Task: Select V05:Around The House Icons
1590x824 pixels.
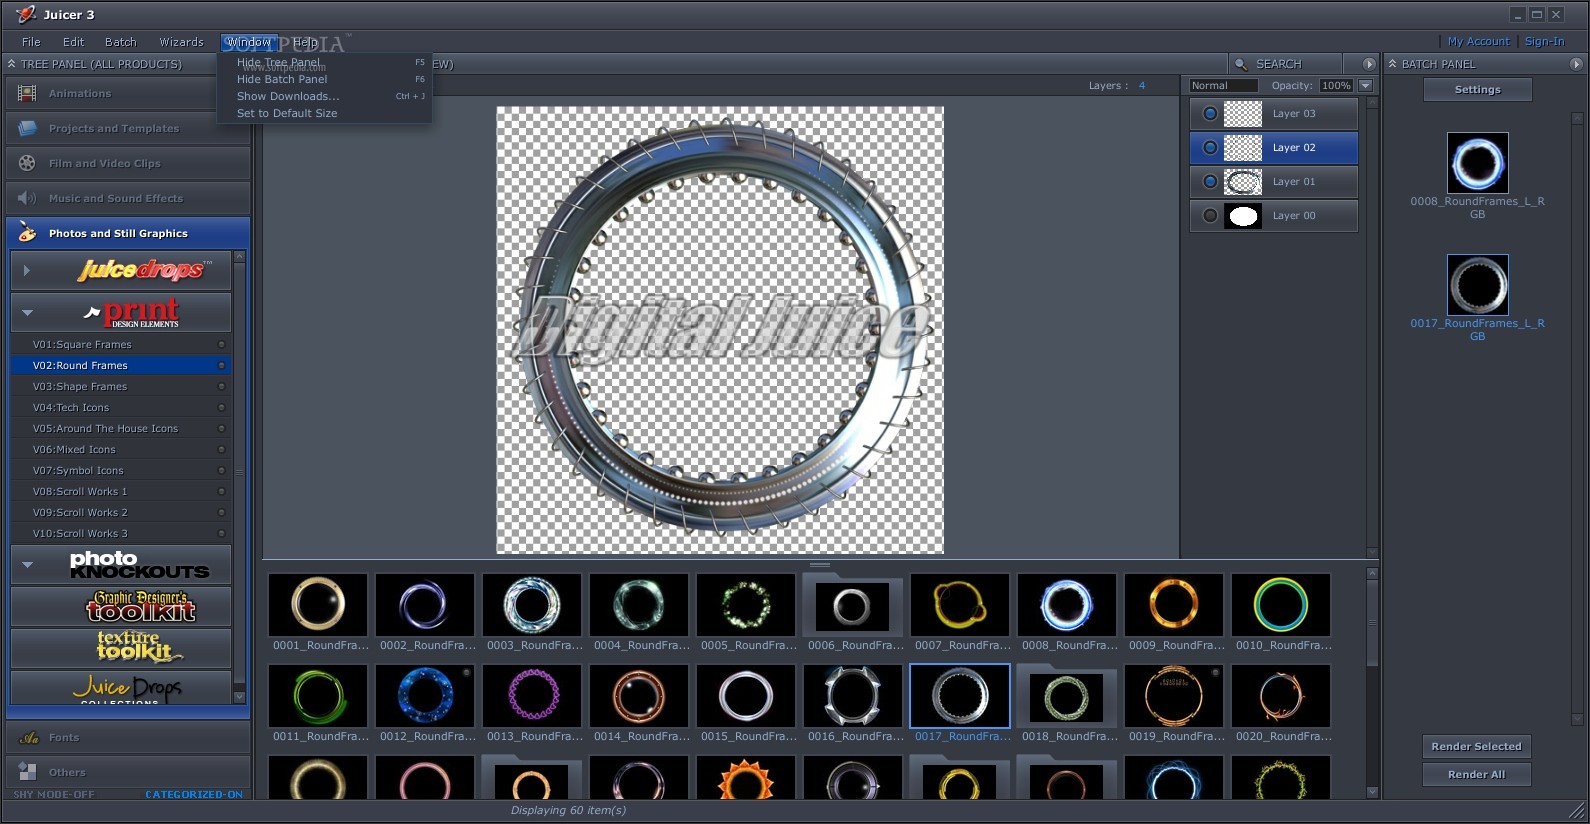Action: (121, 429)
